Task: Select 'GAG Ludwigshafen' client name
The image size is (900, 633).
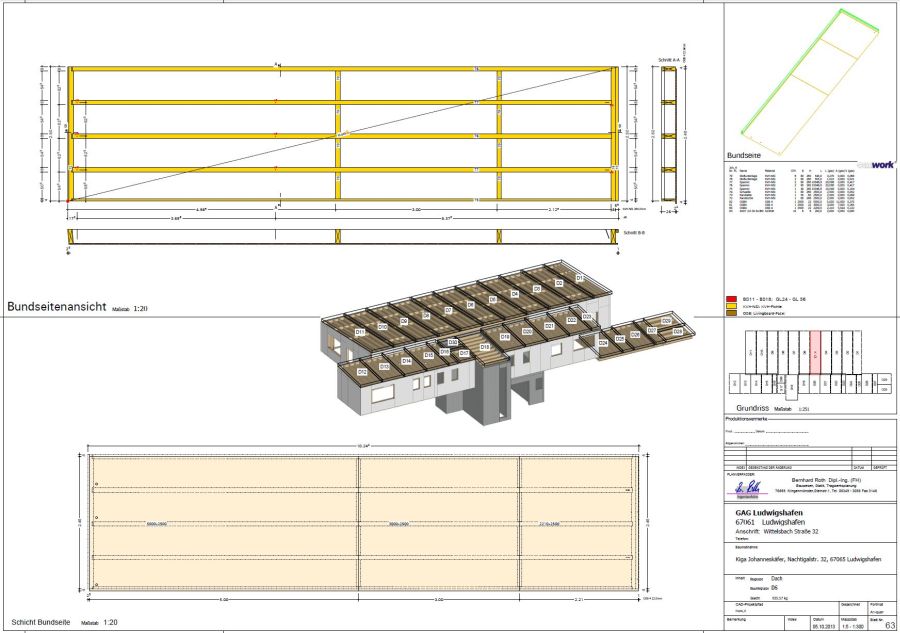Action: click(769, 512)
